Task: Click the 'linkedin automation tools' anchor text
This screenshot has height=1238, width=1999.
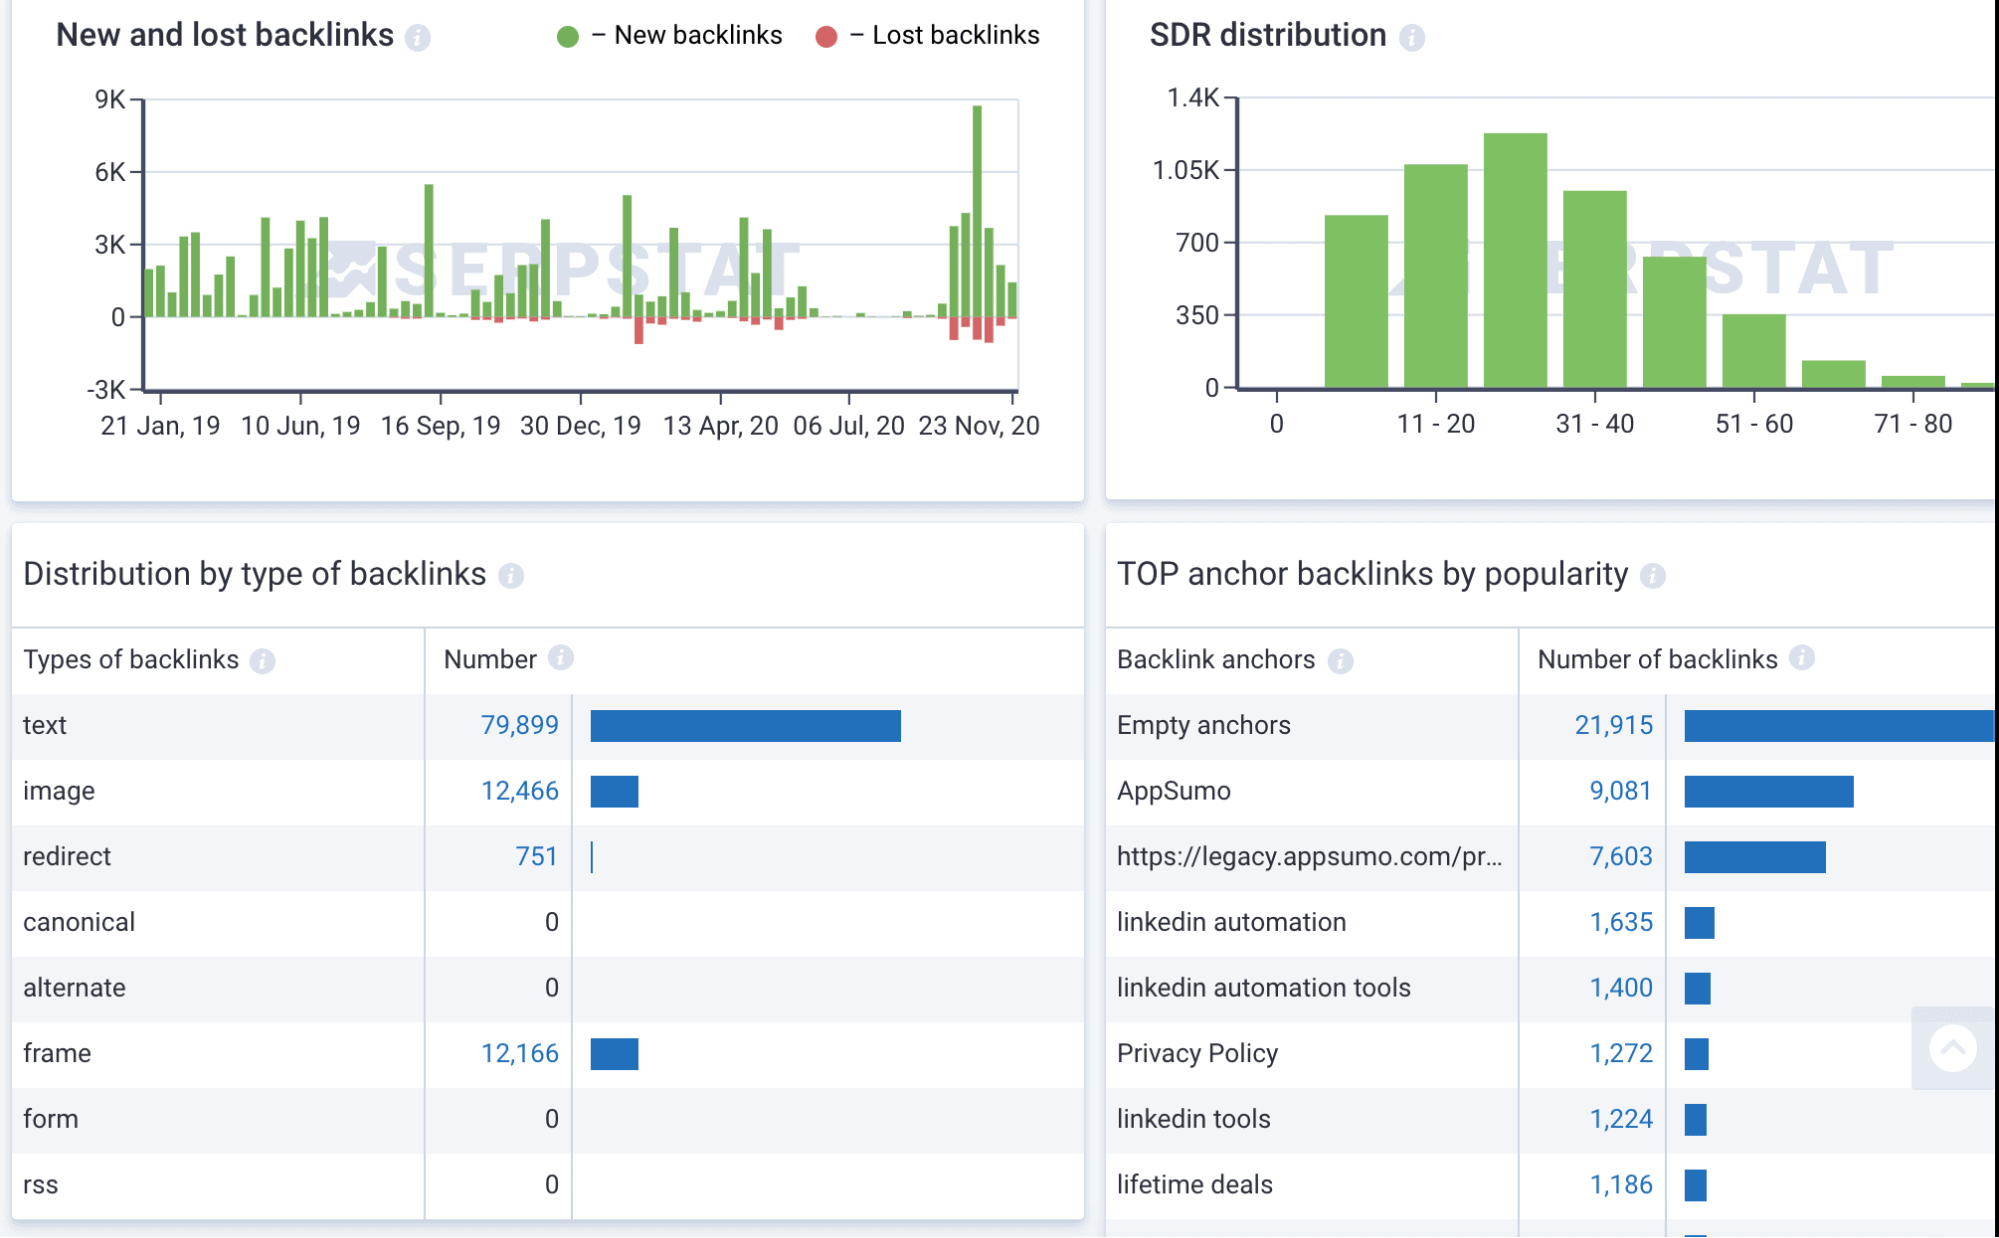Action: [1263, 988]
